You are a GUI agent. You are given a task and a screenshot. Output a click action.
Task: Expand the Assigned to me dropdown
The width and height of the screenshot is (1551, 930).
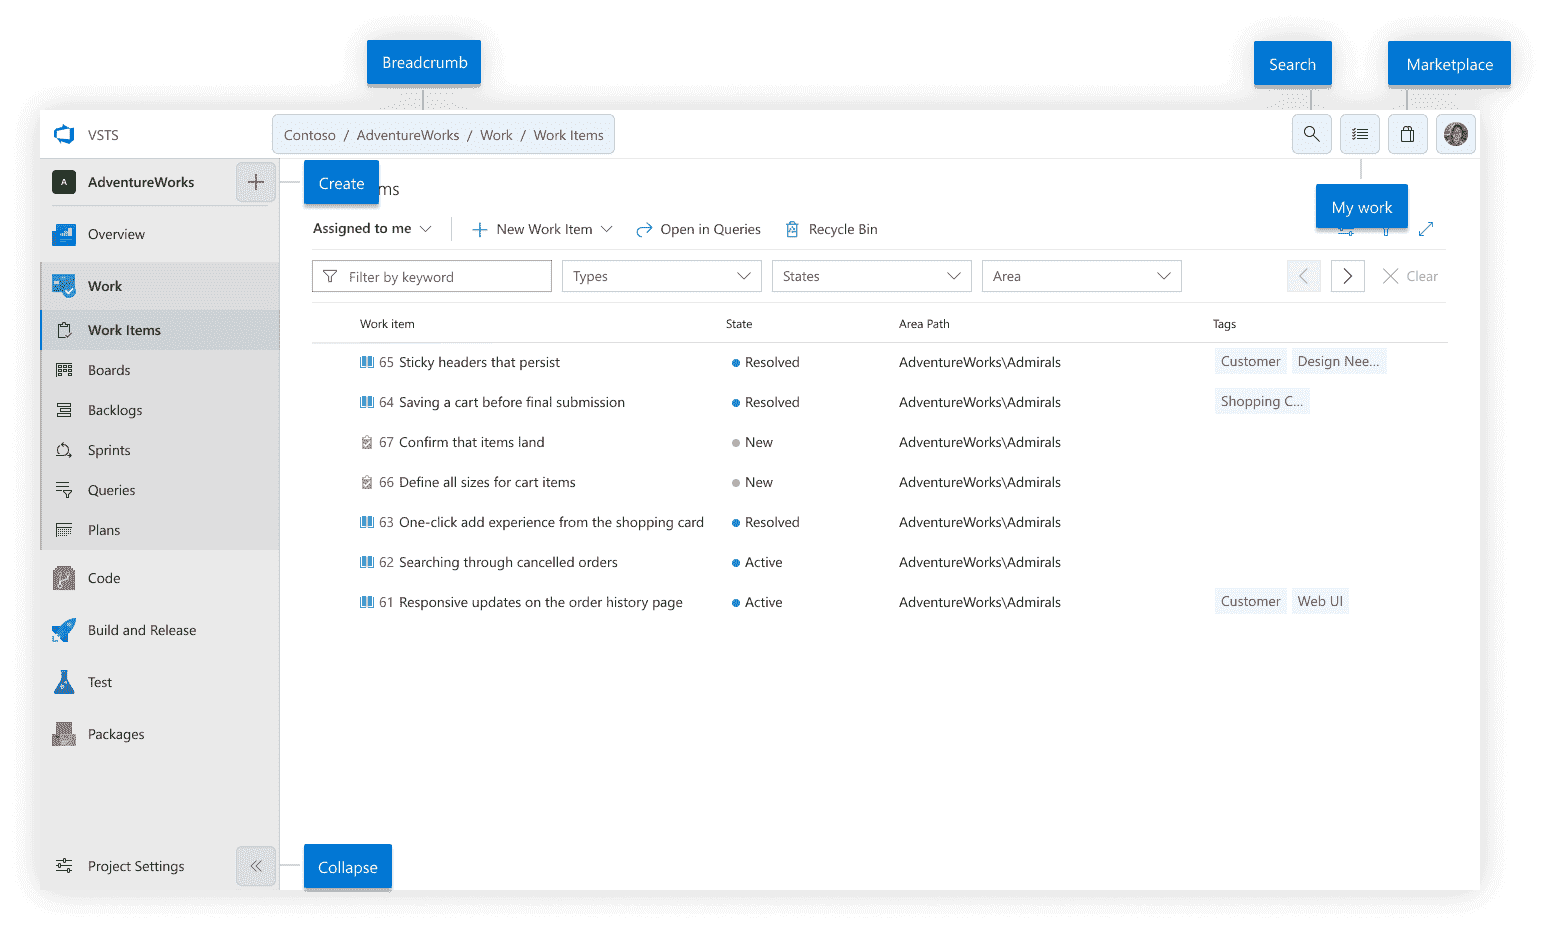(x=372, y=228)
